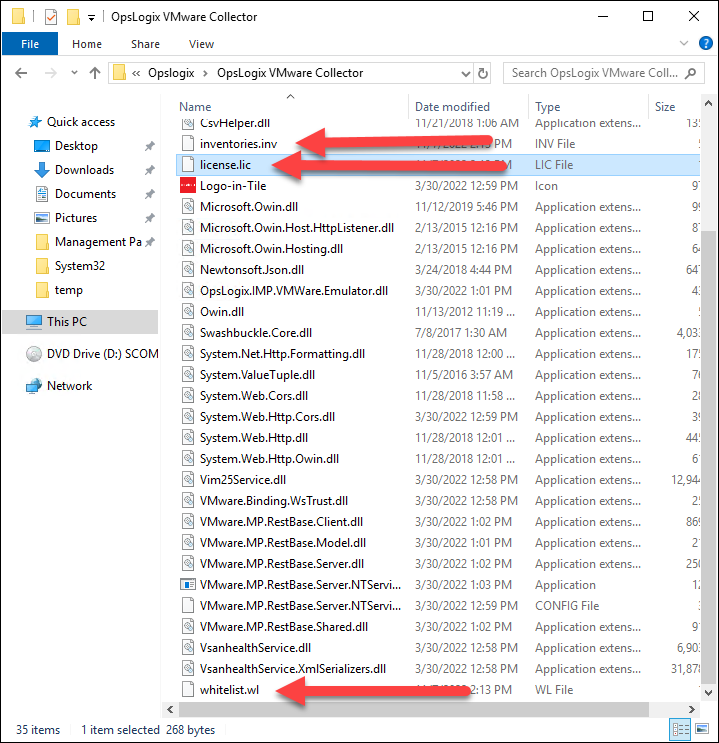
Task: Sort by the Date modified column
Action: coord(452,107)
